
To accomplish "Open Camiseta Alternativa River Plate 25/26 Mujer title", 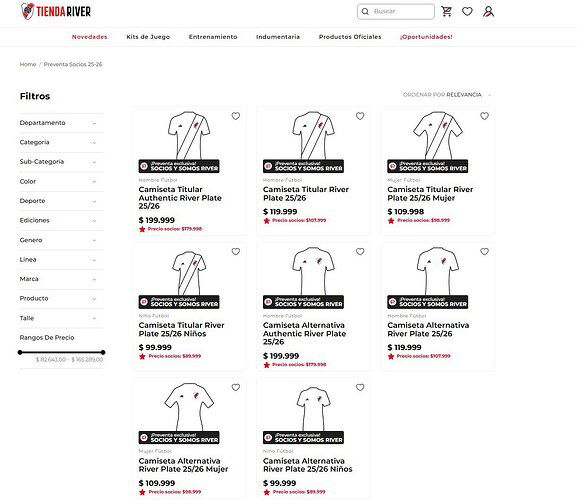I will coord(183,465).
